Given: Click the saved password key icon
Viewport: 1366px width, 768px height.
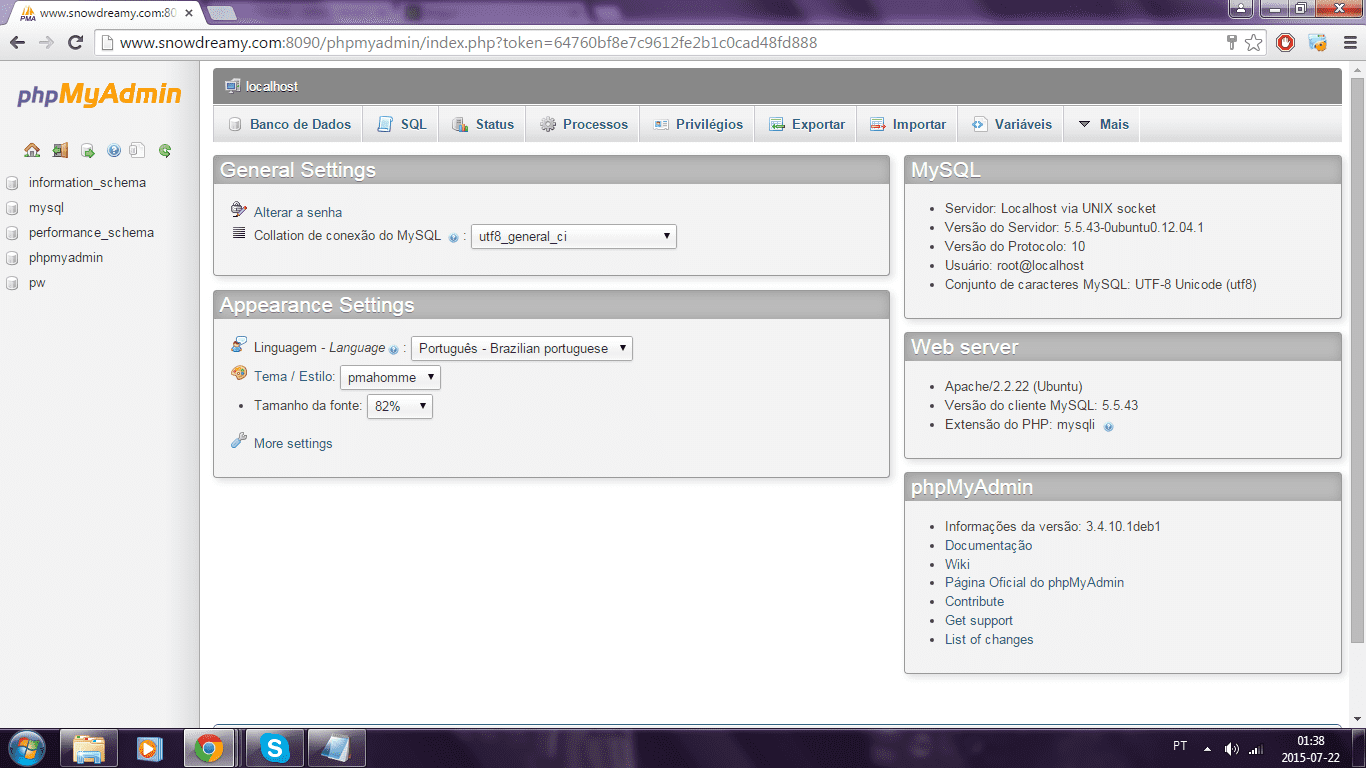Looking at the screenshot, I should click(x=1232, y=43).
